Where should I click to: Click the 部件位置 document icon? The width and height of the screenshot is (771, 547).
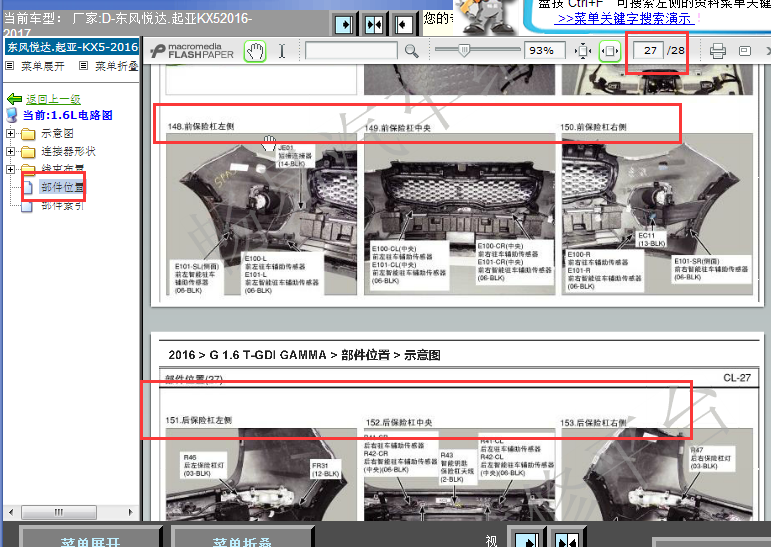click(28, 187)
